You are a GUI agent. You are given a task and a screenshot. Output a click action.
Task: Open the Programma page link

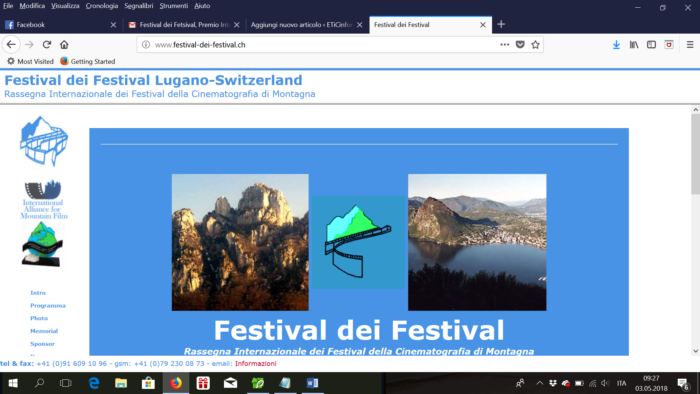[x=48, y=306]
